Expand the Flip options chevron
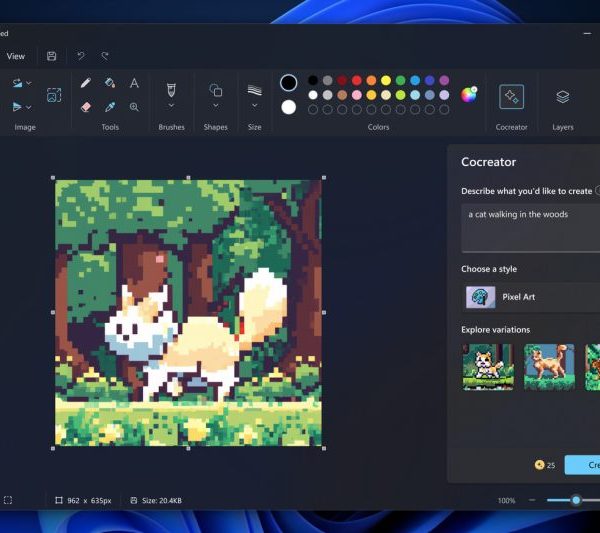This screenshot has width=600, height=533. coord(29,108)
